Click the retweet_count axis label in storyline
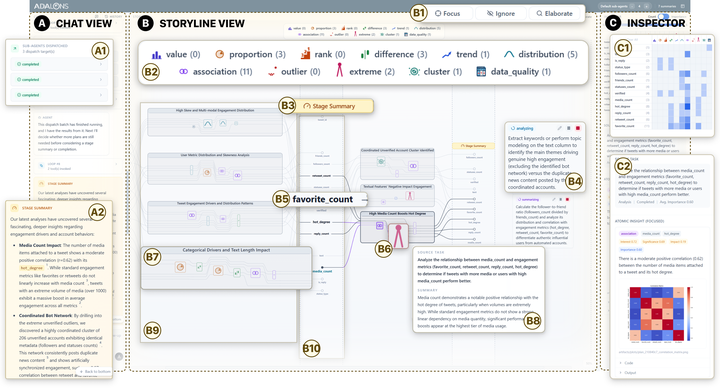 (321, 176)
